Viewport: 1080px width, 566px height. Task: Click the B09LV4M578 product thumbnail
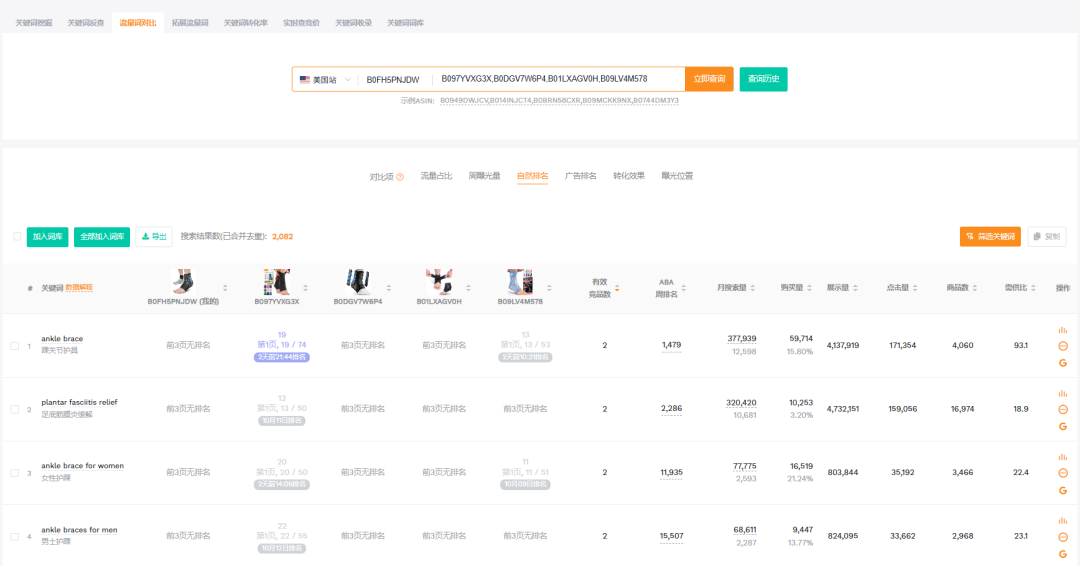coord(520,282)
